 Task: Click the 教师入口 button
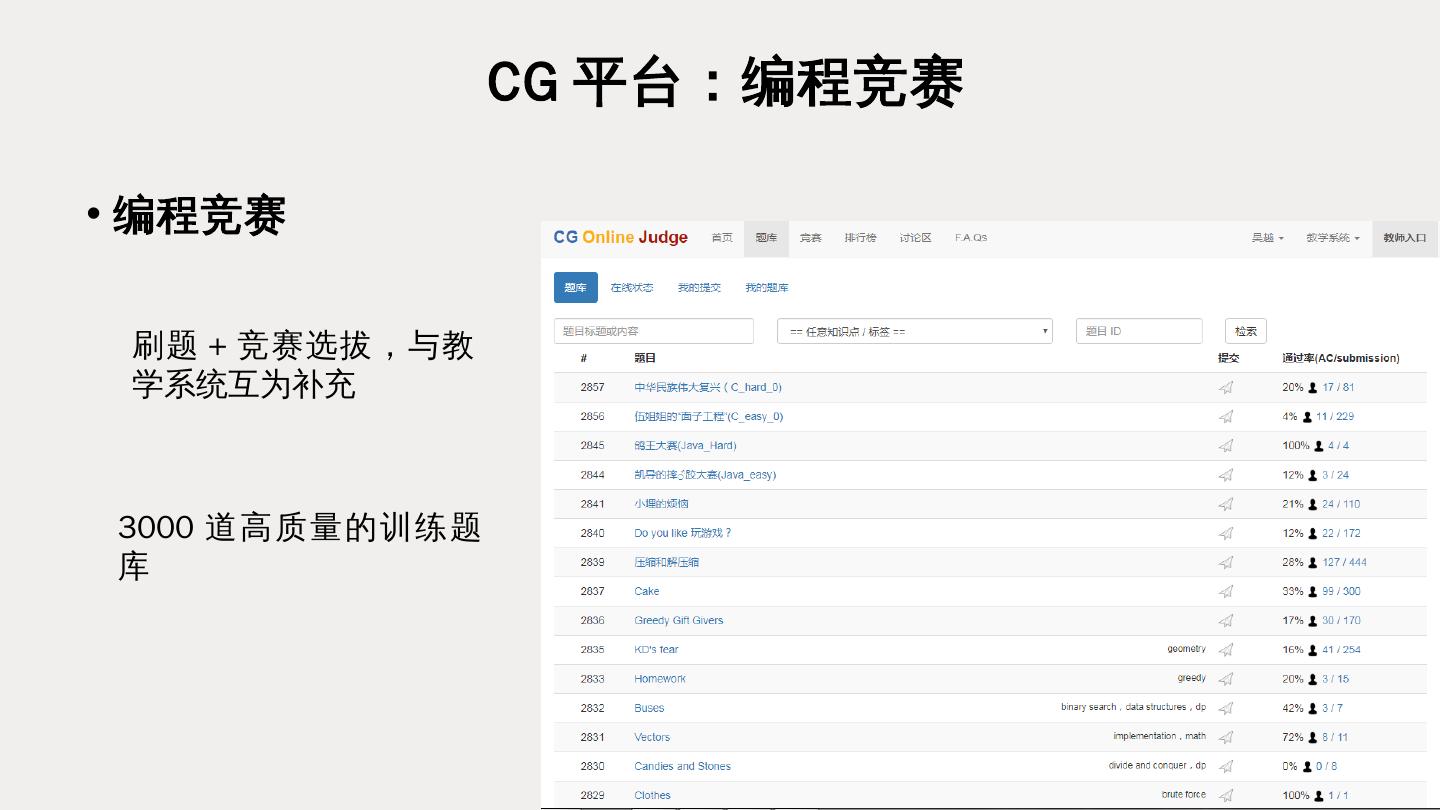click(1404, 238)
